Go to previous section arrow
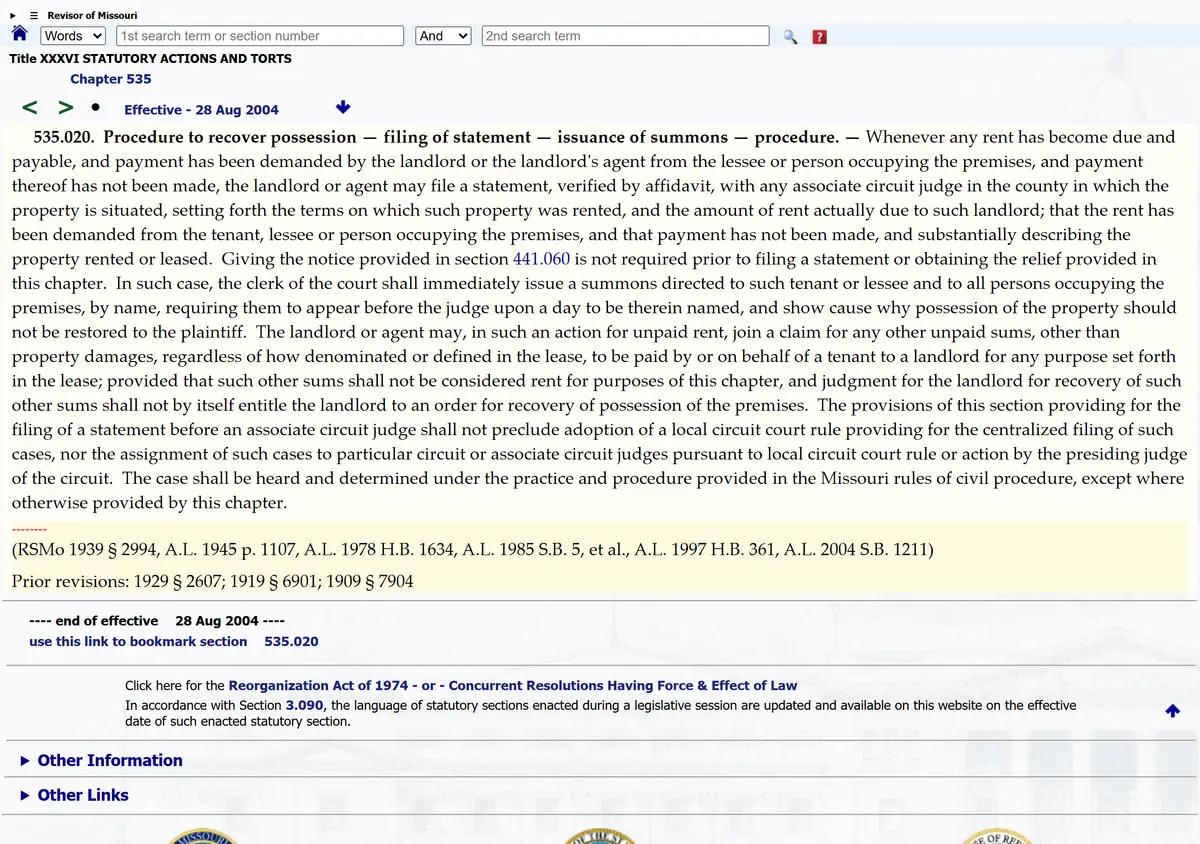The width and height of the screenshot is (1200, 844). 30,107
